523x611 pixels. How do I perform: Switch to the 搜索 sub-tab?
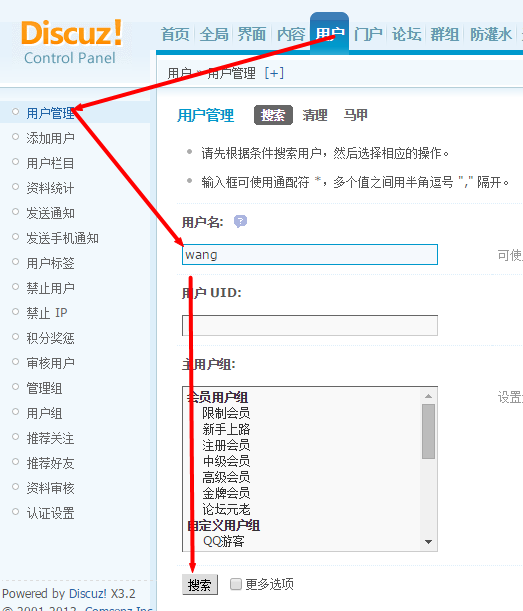pyautogui.click(x=273, y=115)
